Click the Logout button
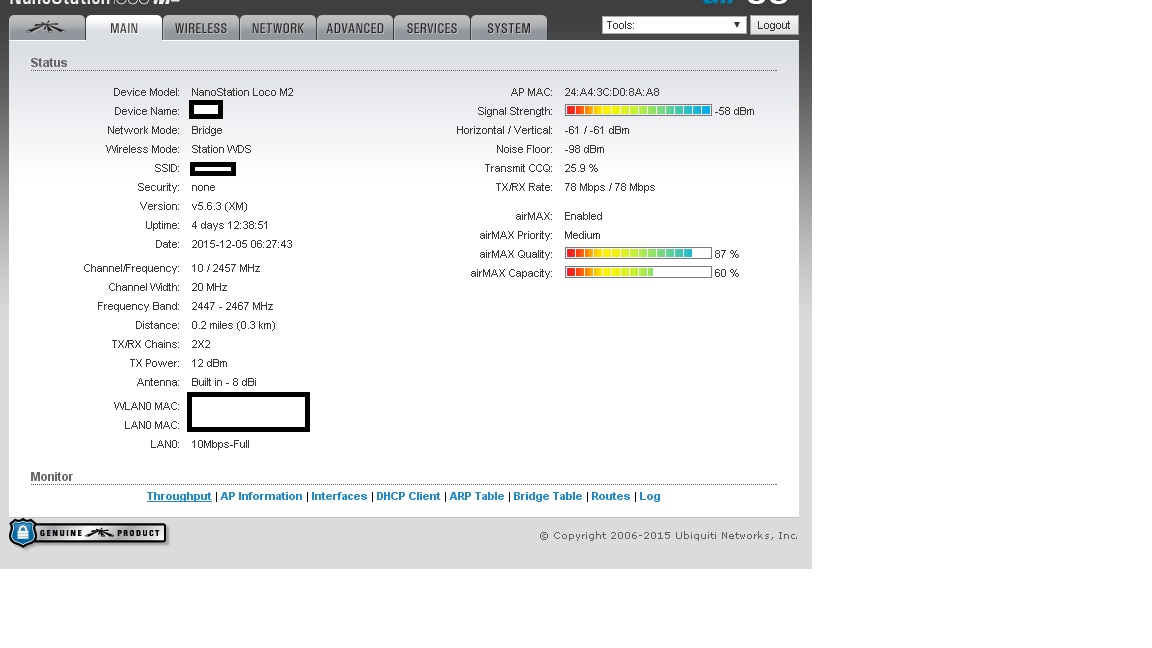The height and width of the screenshot is (648, 1152). (x=774, y=25)
